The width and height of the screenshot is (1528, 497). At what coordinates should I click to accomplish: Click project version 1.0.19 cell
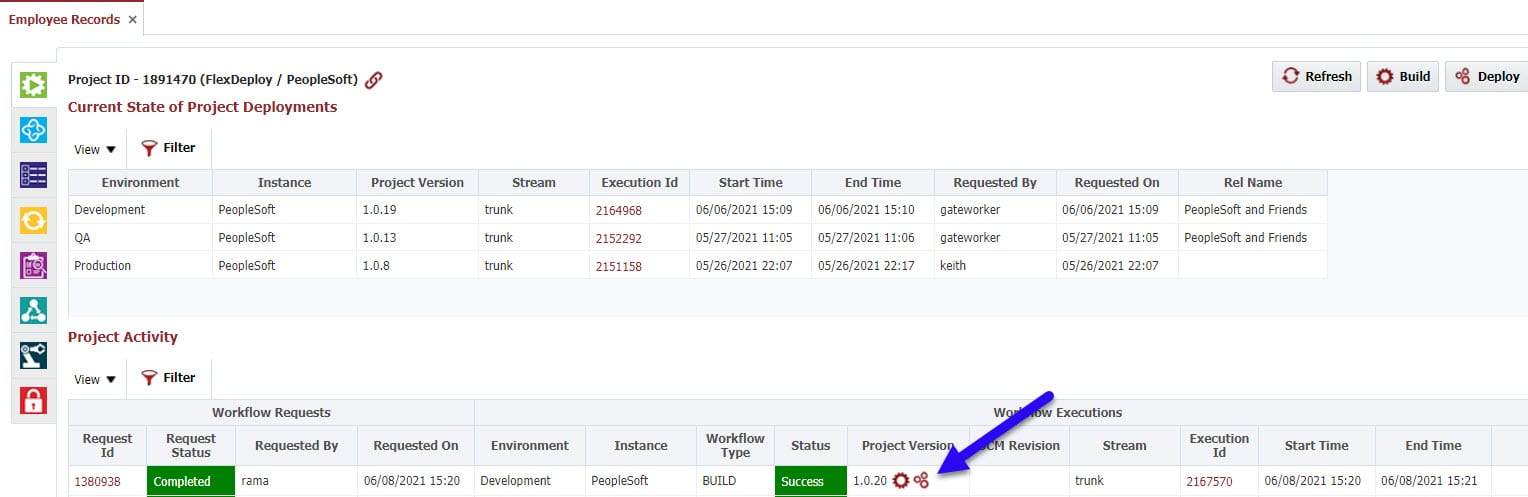pyautogui.click(x=417, y=210)
